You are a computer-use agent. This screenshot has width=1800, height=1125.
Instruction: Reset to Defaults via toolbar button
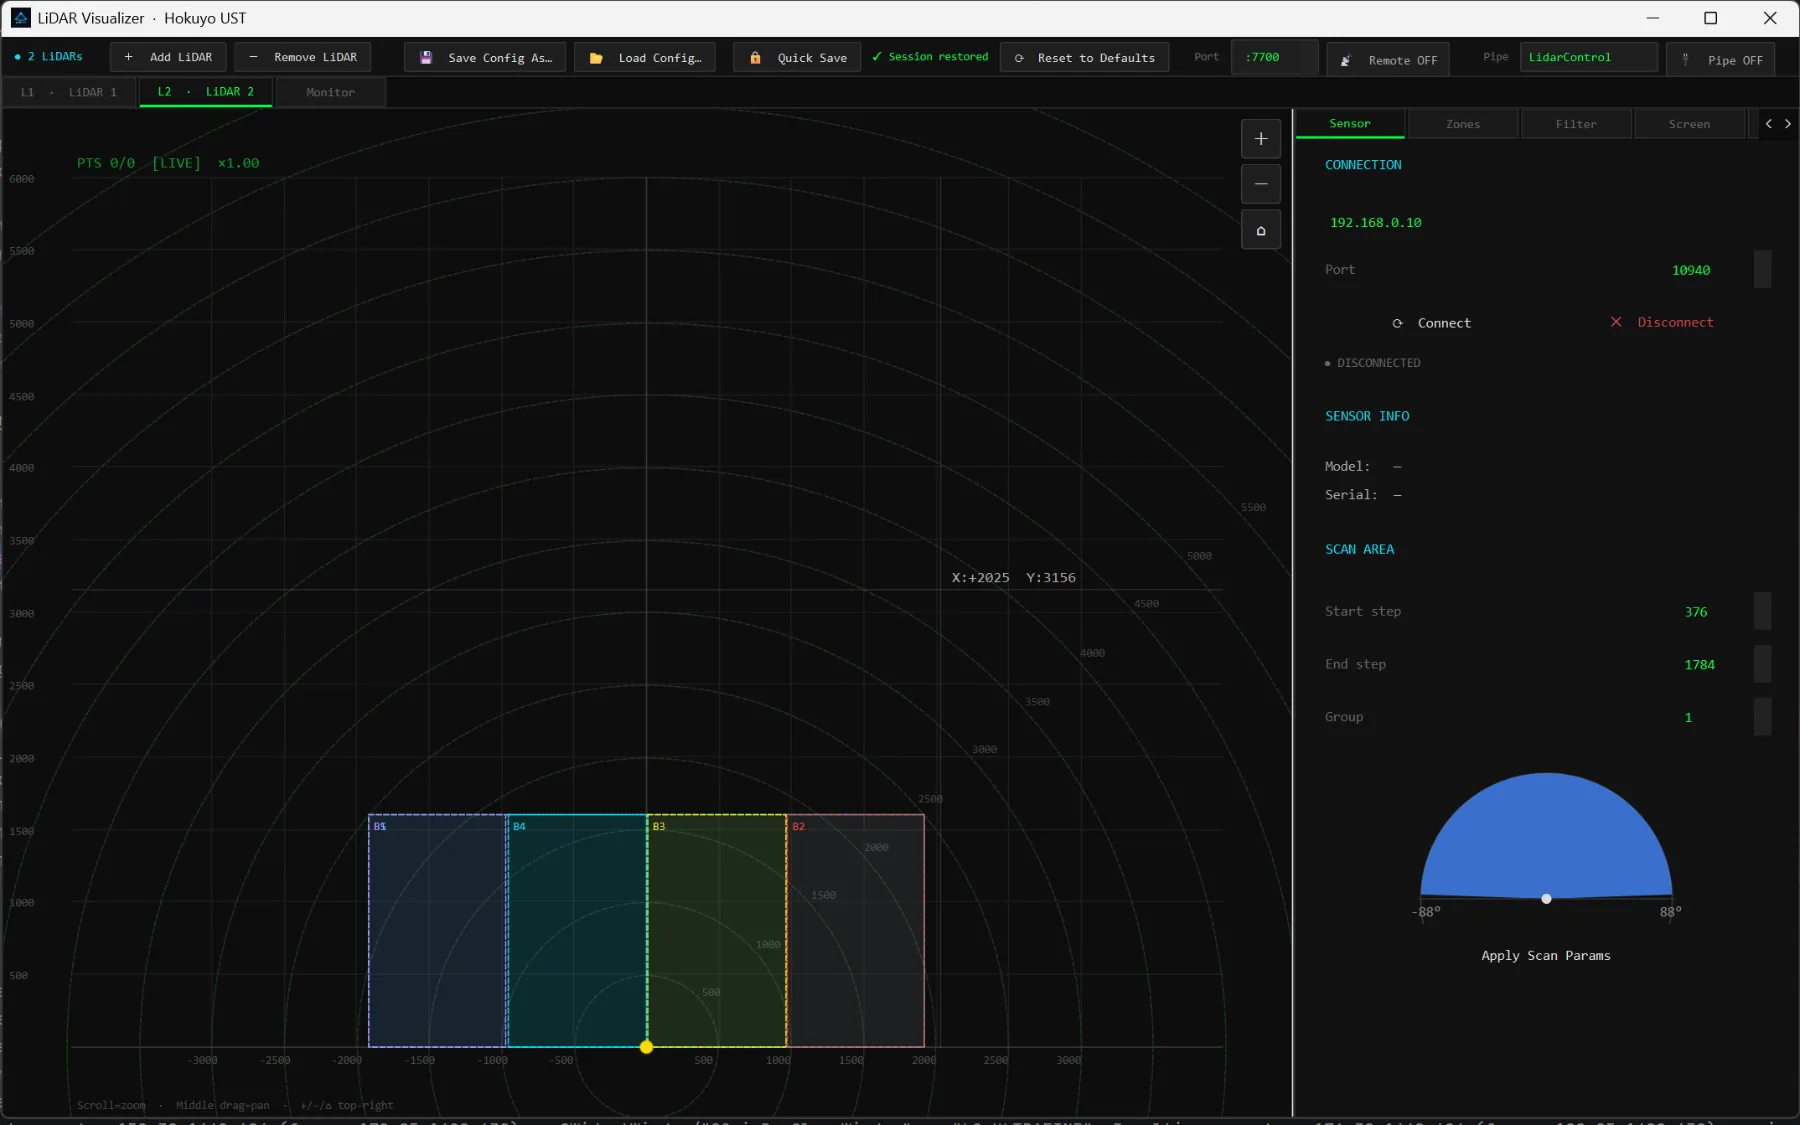pyautogui.click(x=1084, y=58)
